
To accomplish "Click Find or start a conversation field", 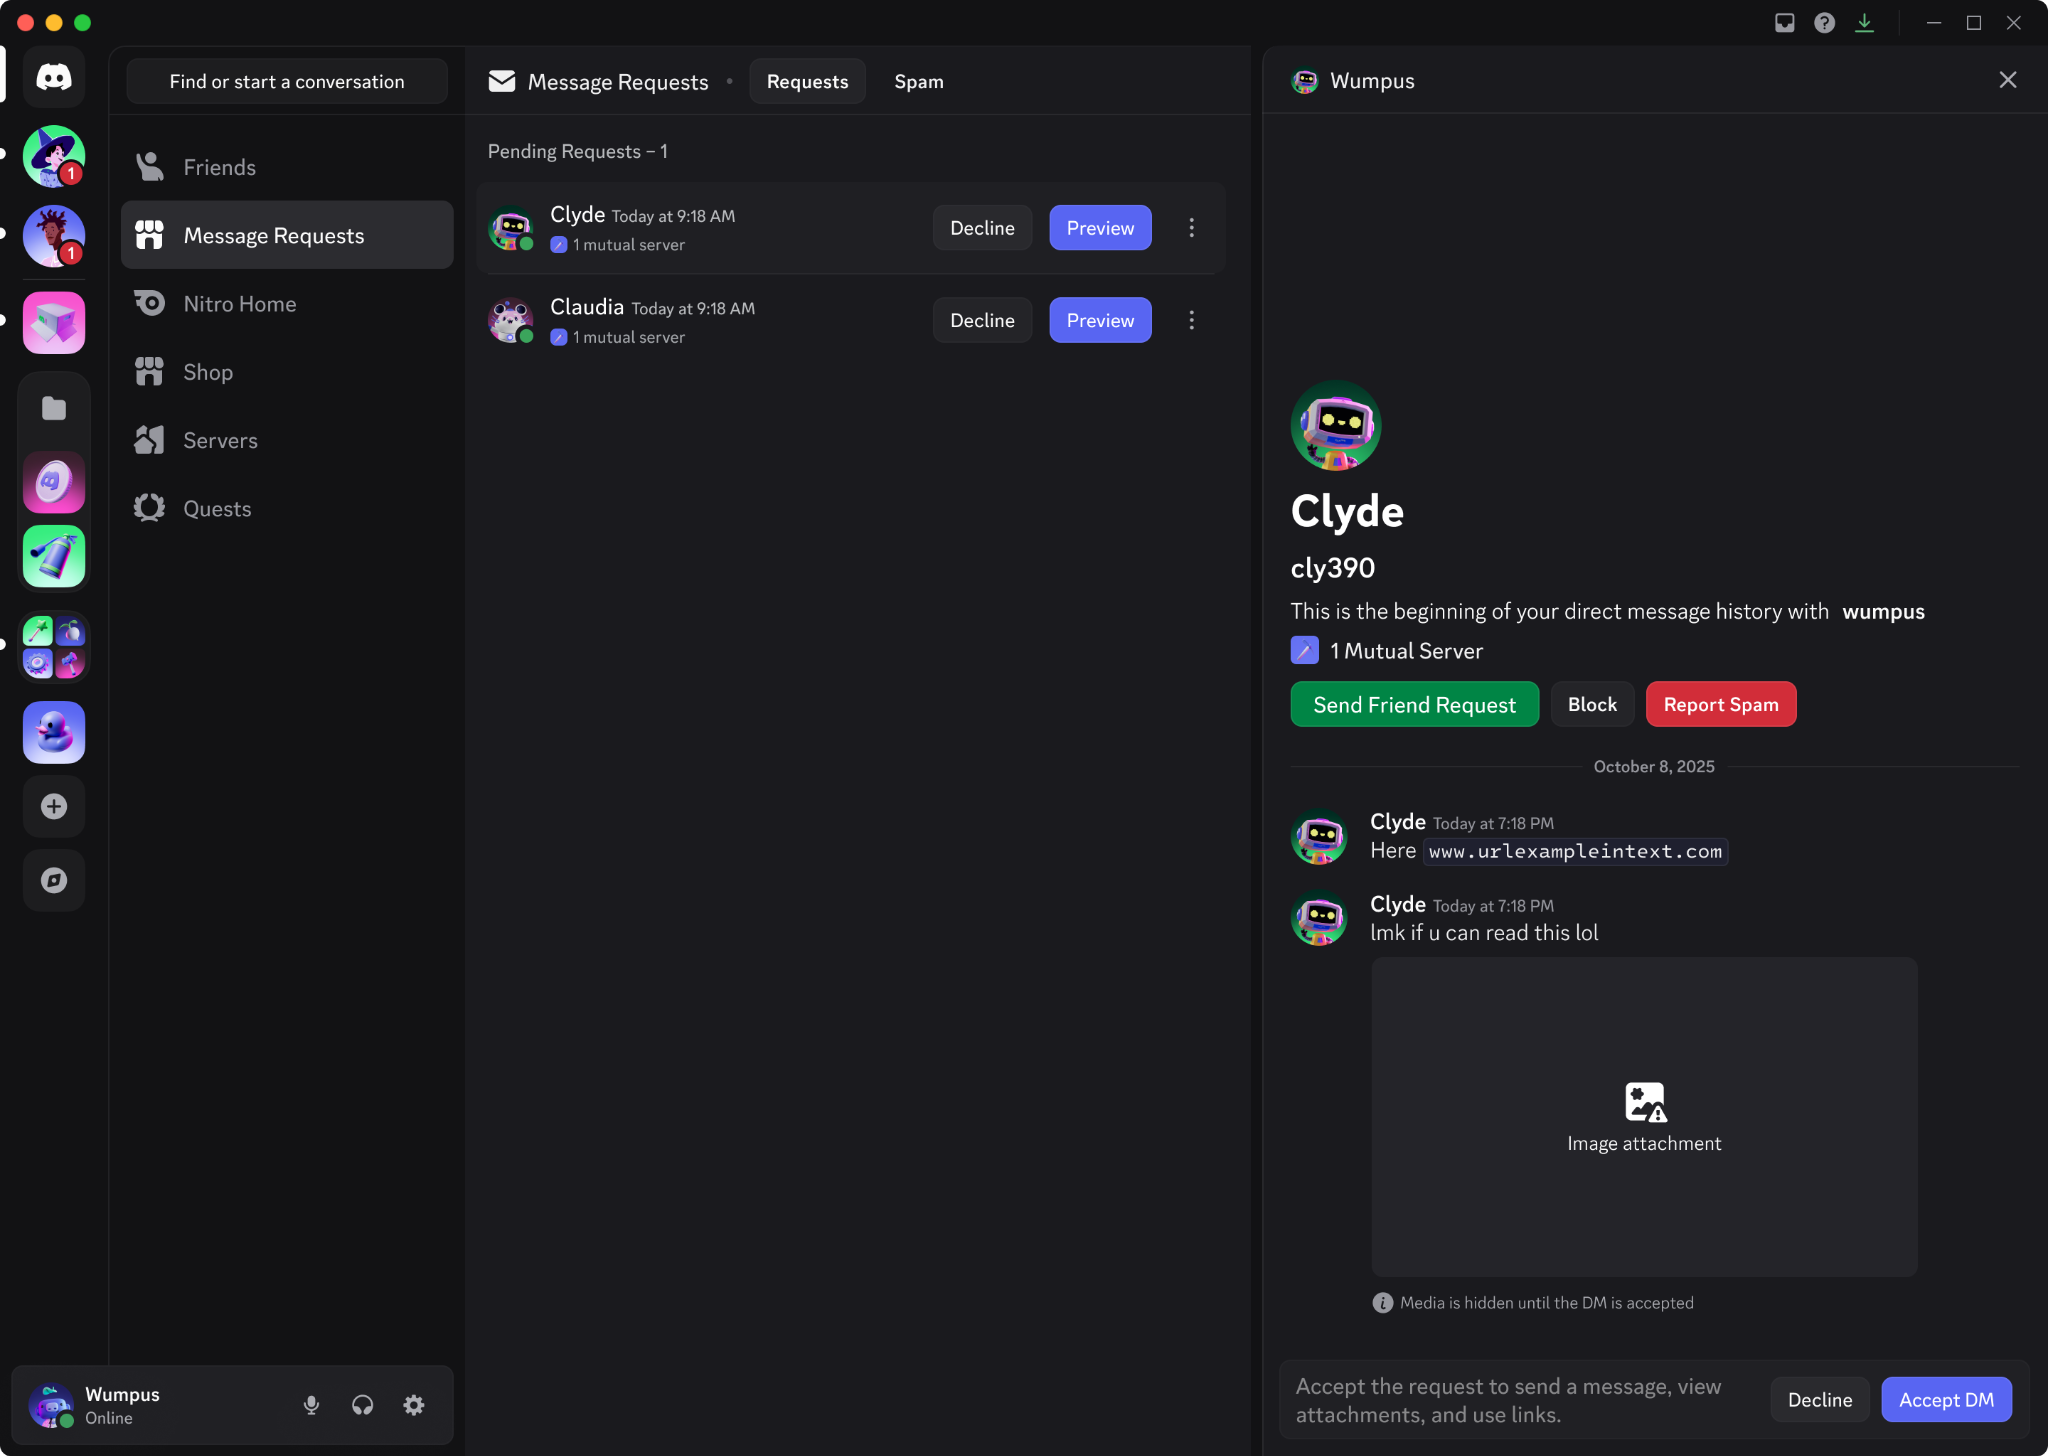I will coord(287,81).
